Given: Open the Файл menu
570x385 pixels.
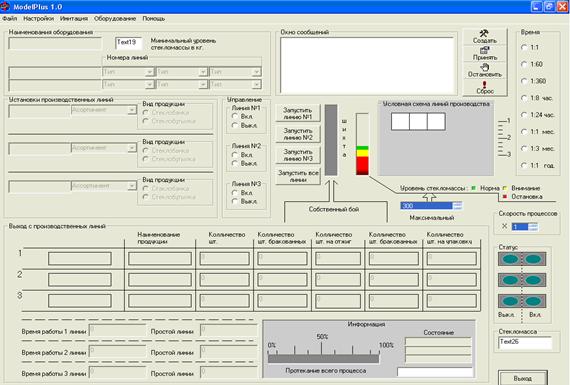Looking at the screenshot, I should point(9,19).
